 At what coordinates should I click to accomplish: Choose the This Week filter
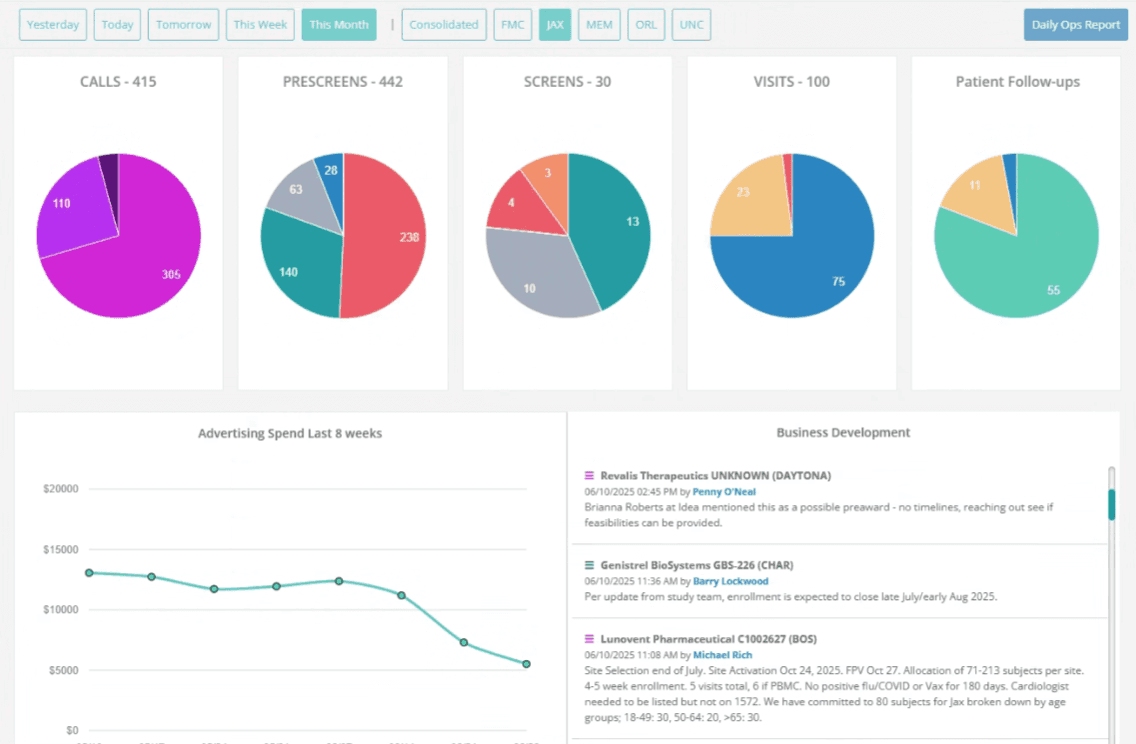pyautogui.click(x=260, y=25)
